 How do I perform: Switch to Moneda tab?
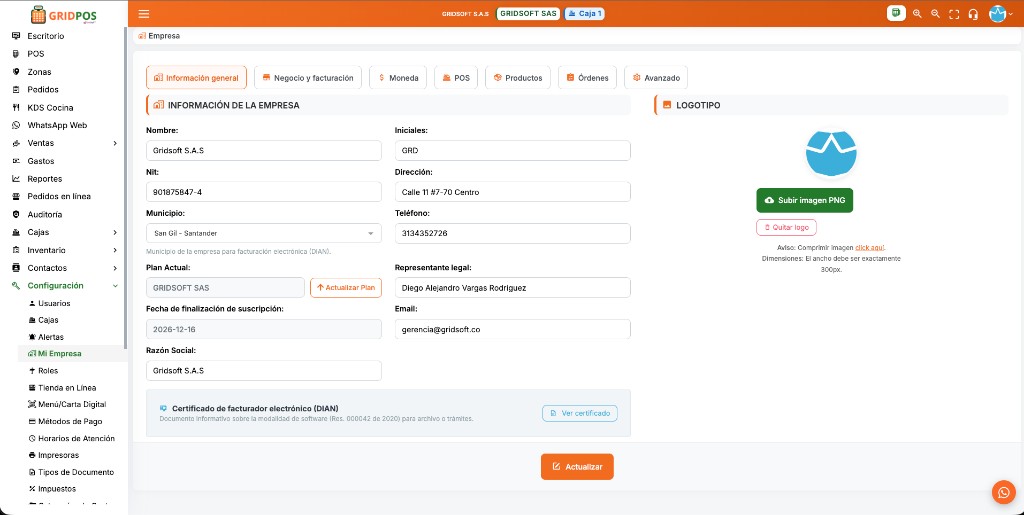(x=398, y=78)
